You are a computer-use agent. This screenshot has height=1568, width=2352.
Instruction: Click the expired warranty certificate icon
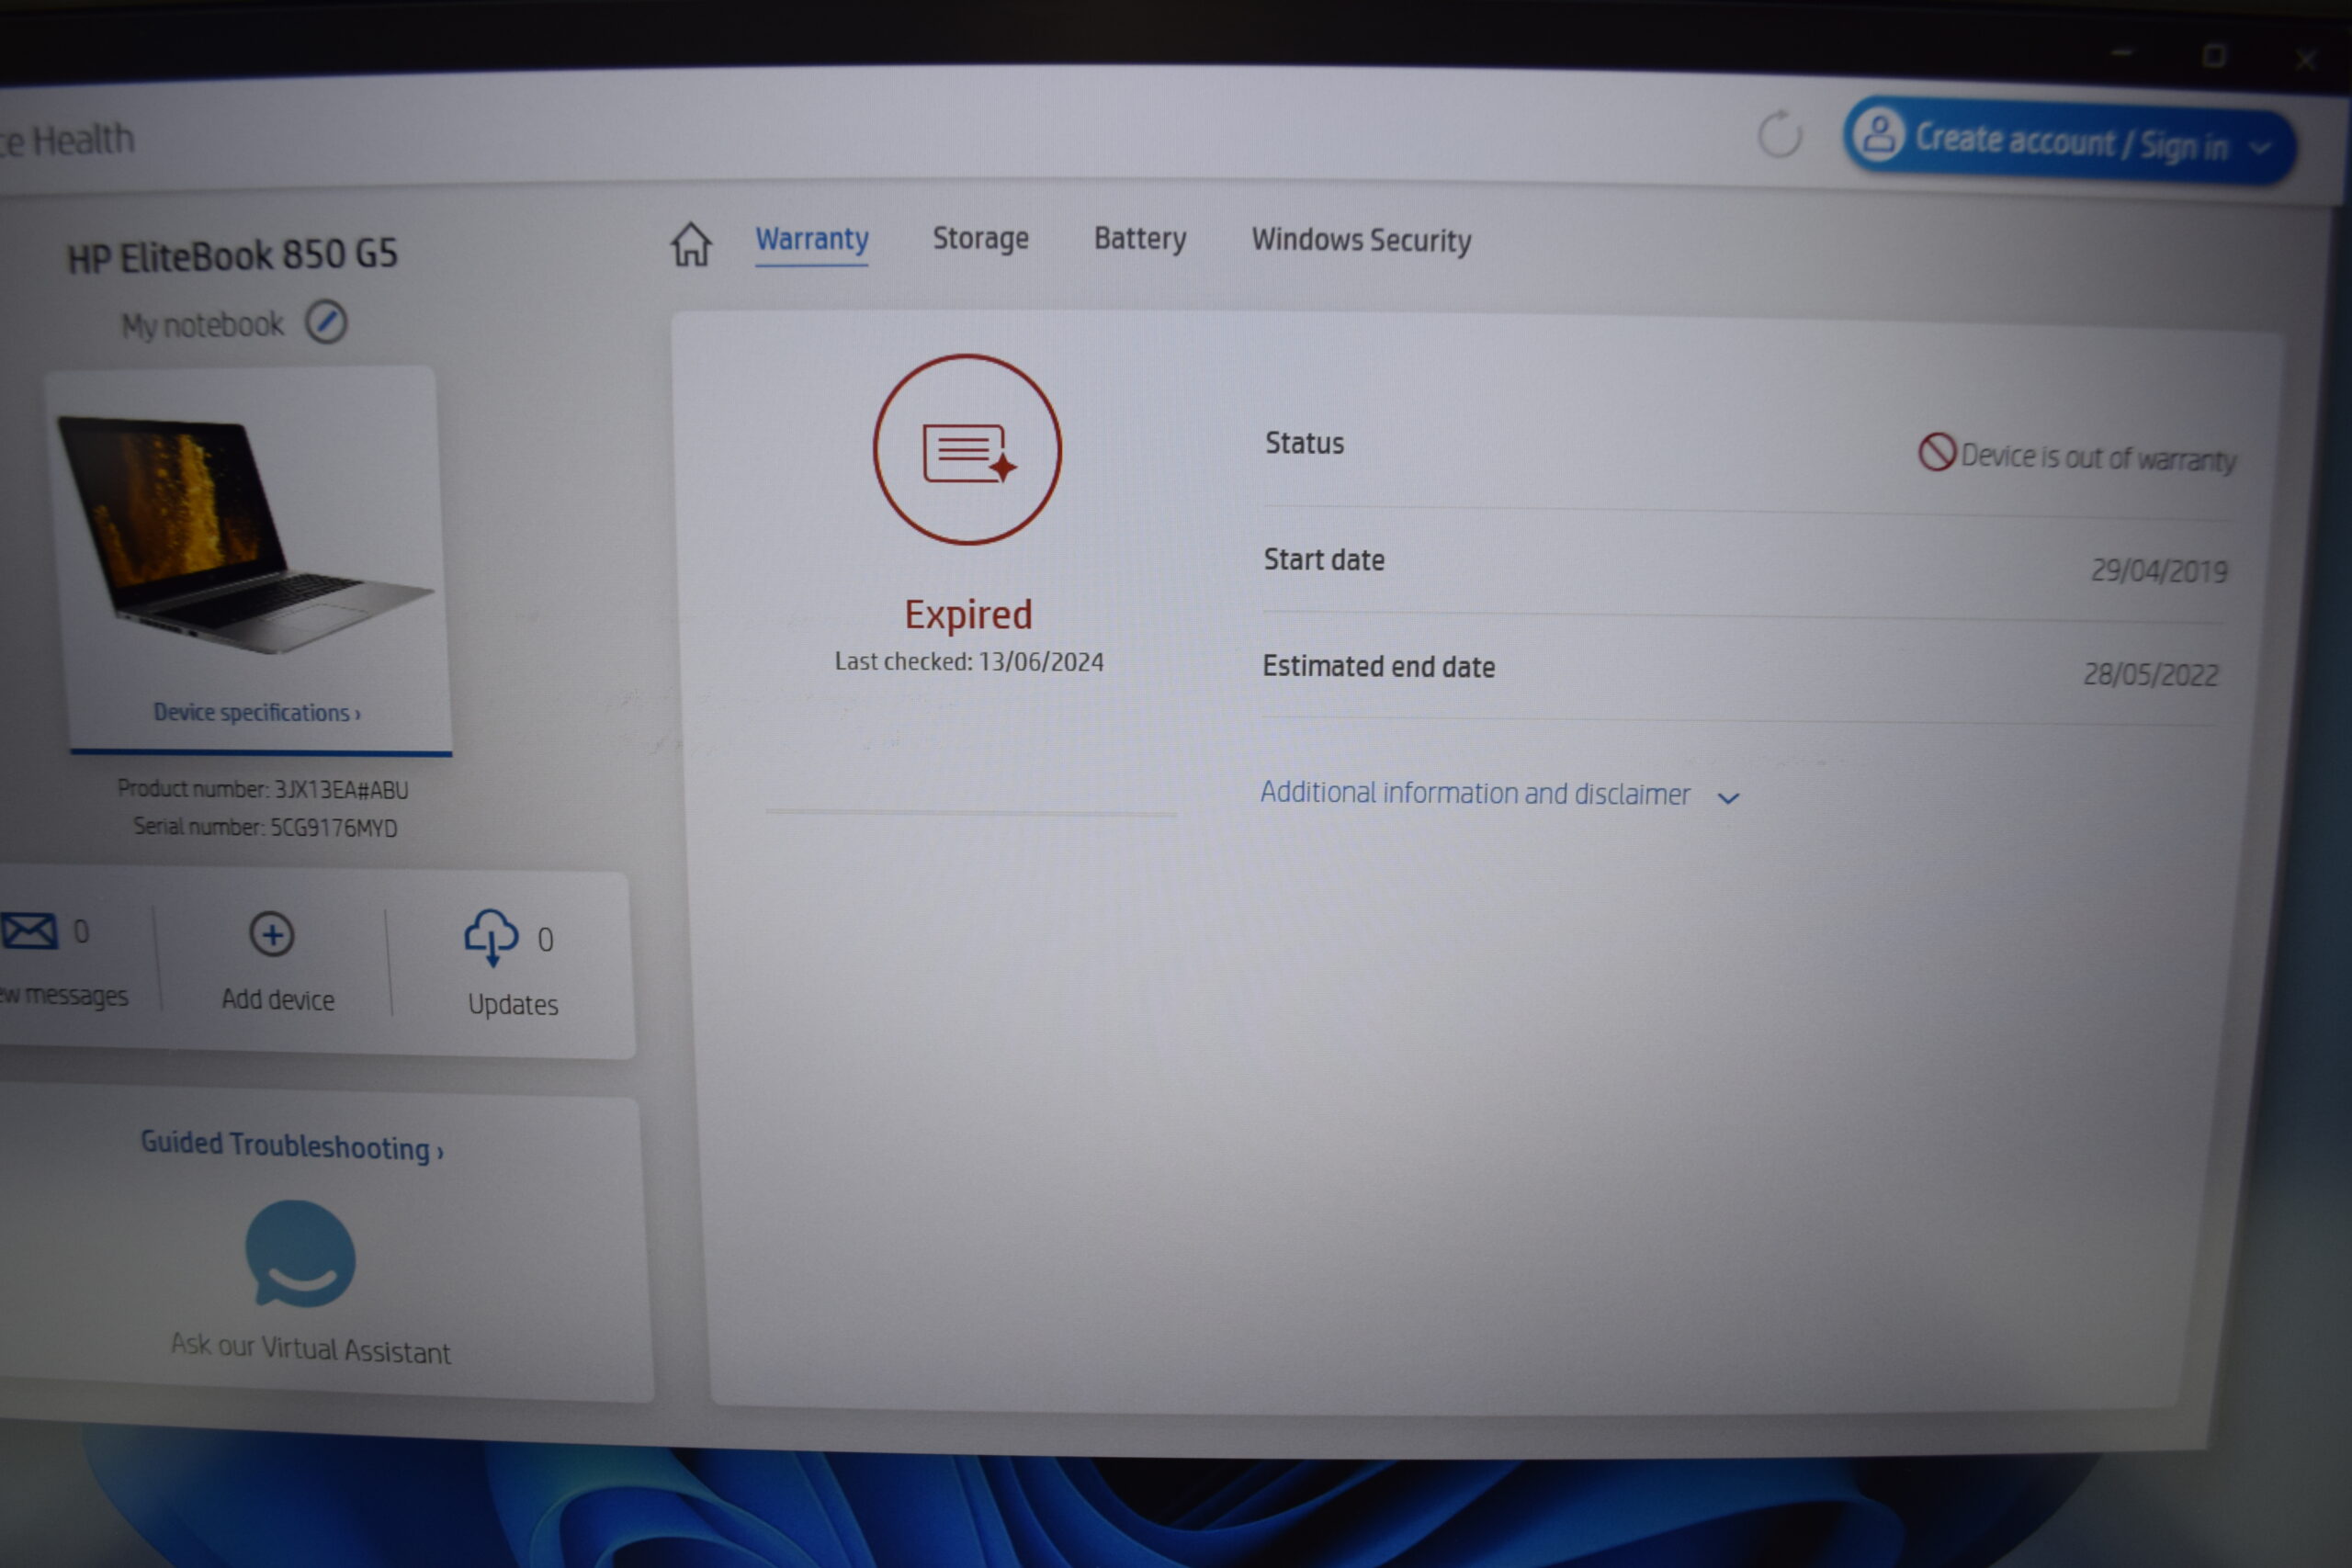pyautogui.click(x=967, y=450)
